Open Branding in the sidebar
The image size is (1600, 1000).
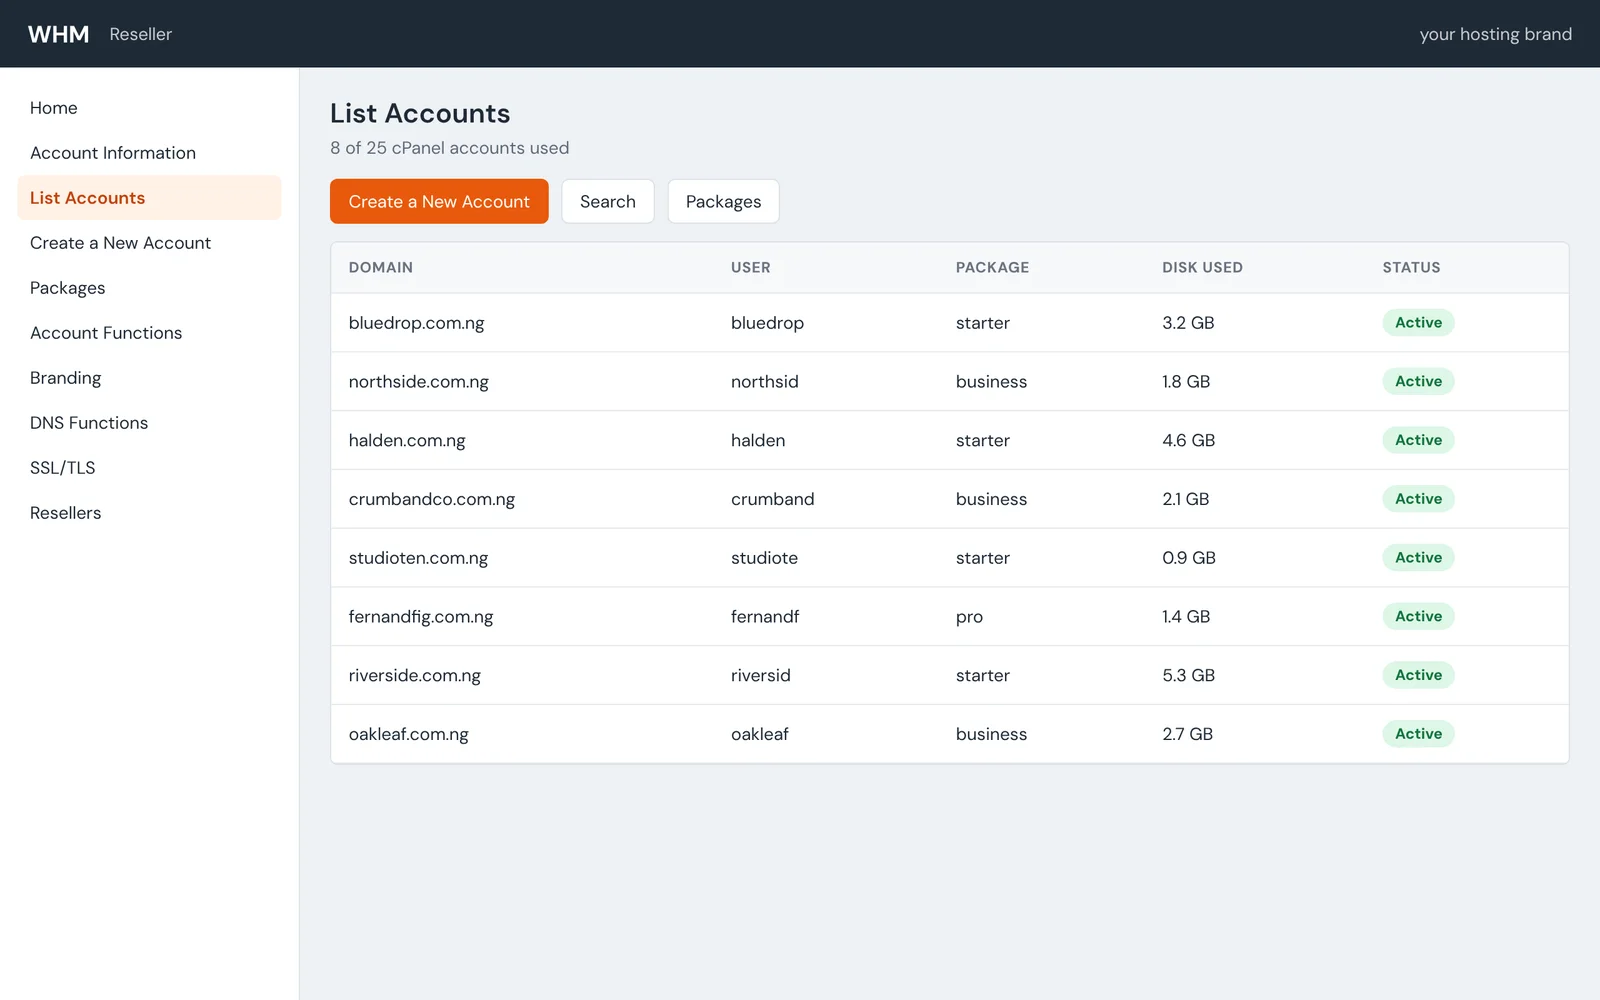pos(66,378)
